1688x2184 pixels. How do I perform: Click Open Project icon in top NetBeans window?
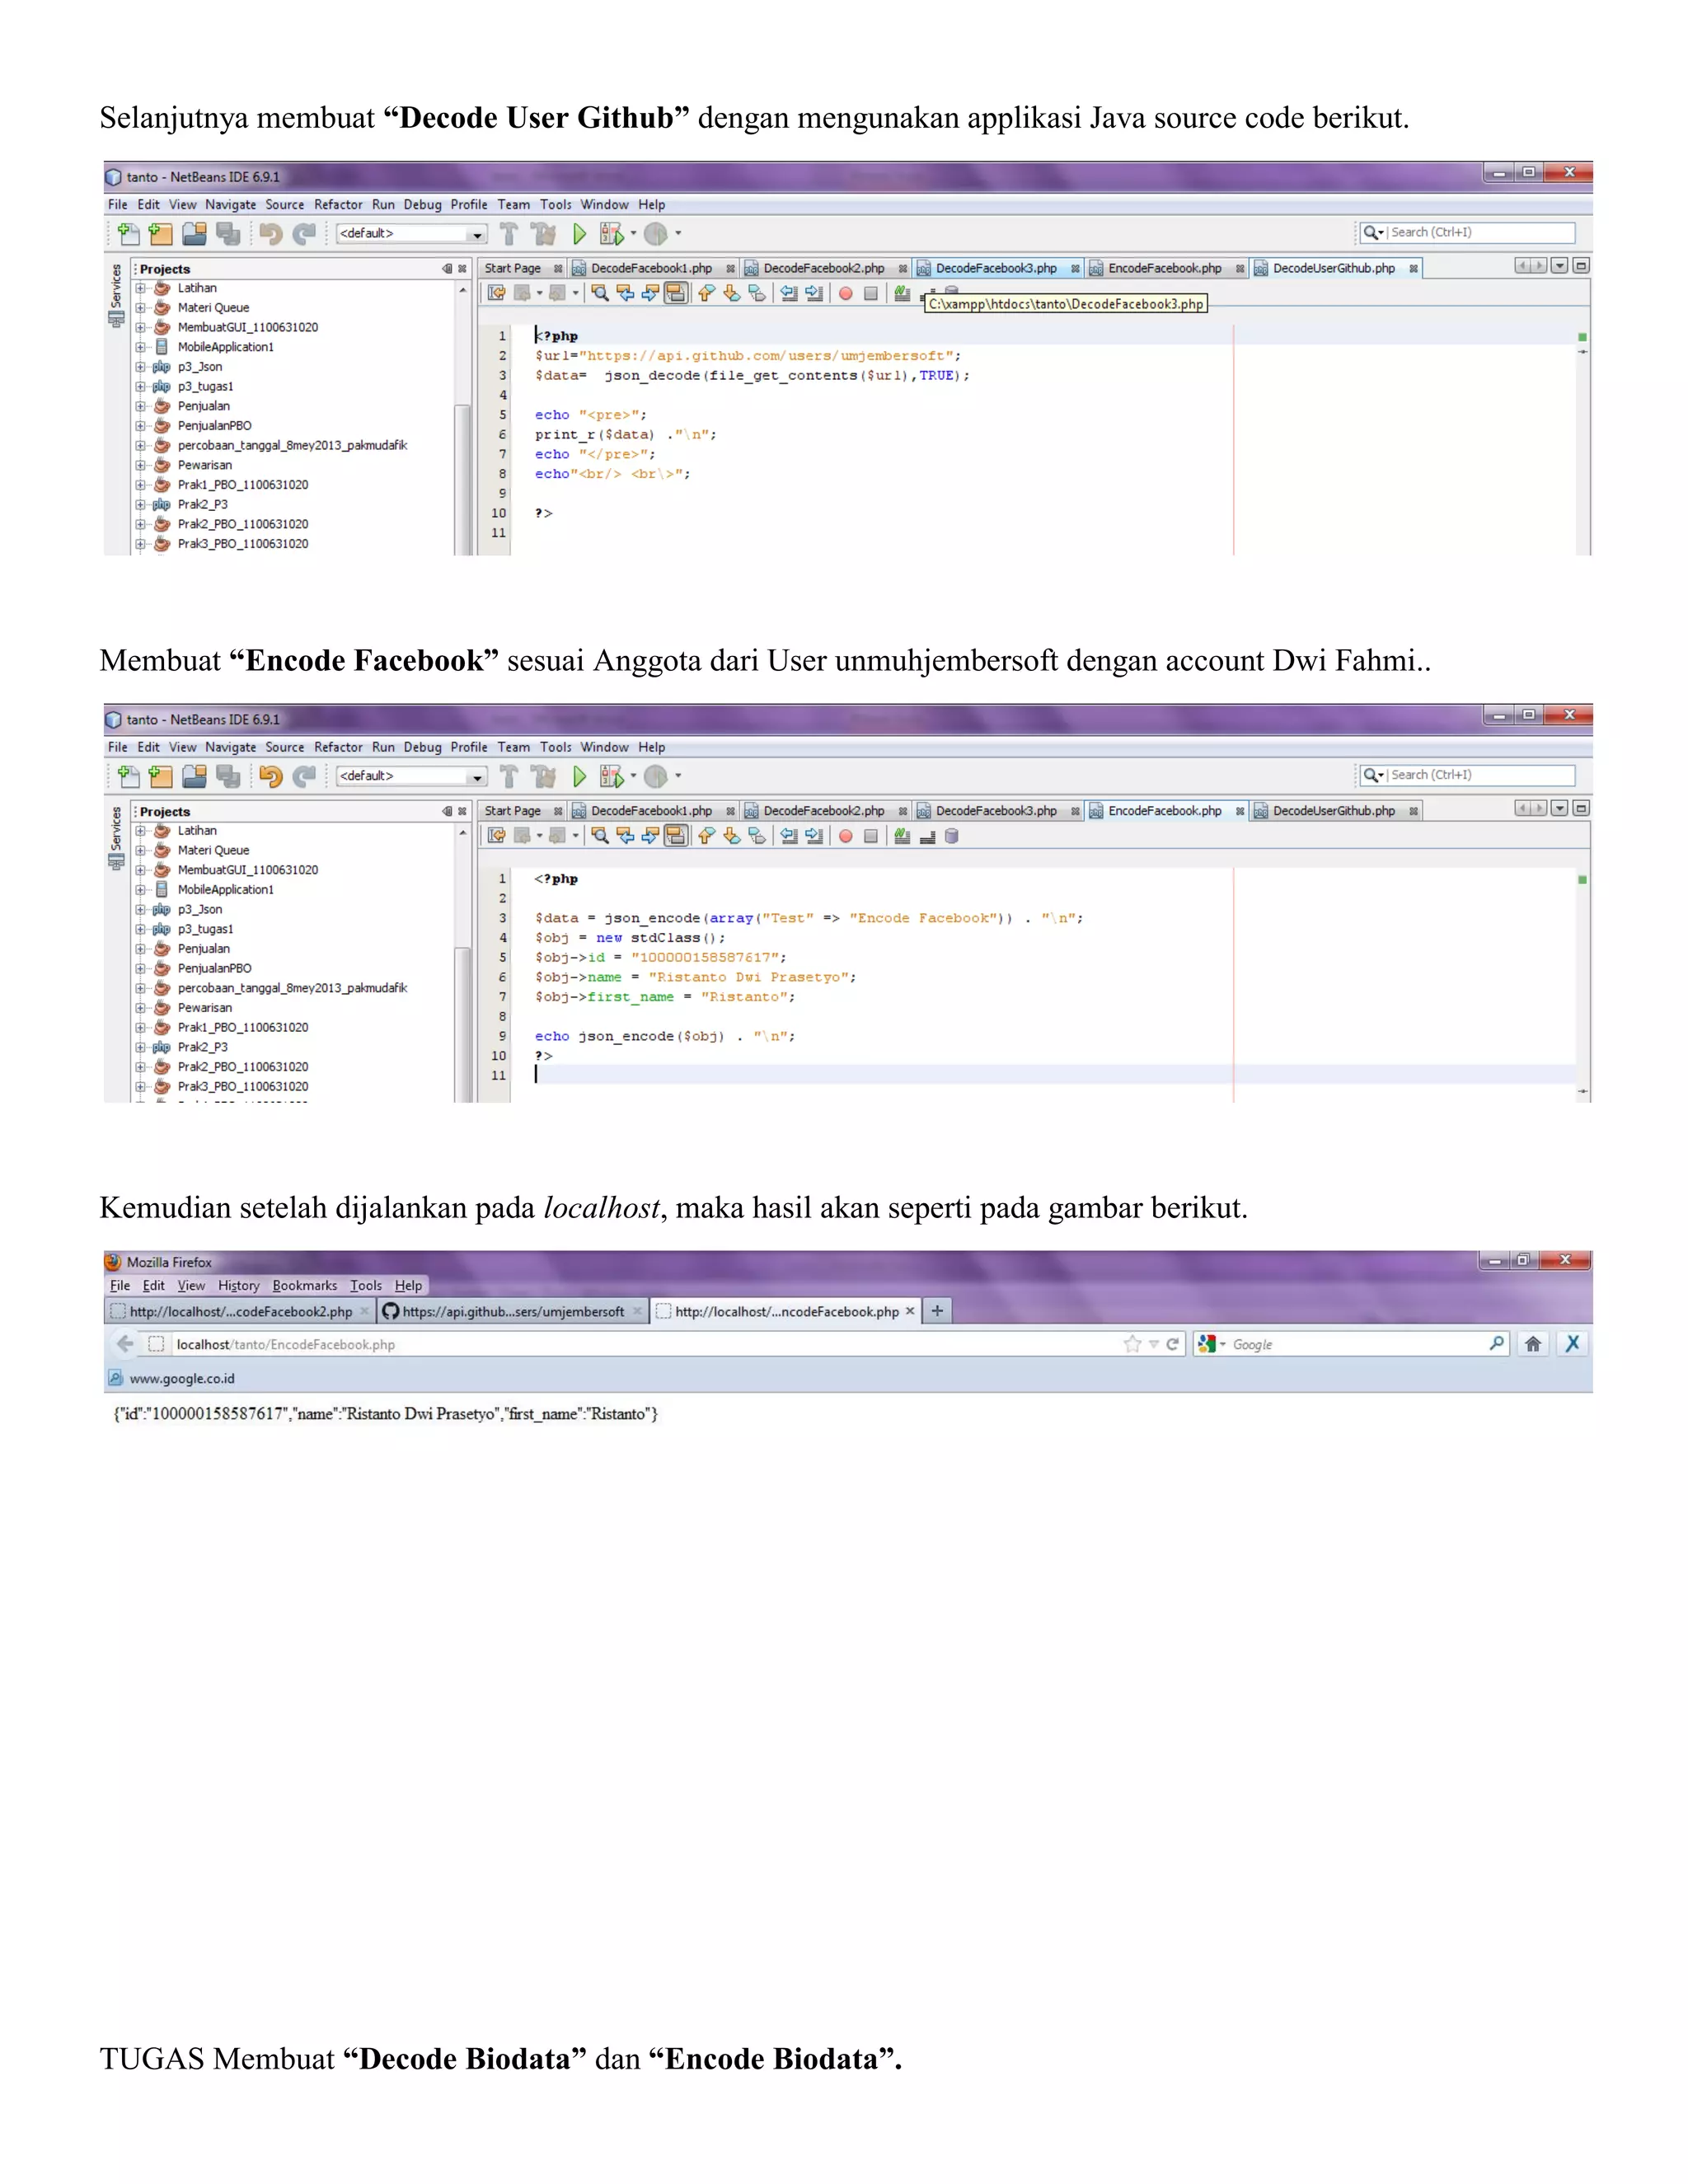[195, 233]
